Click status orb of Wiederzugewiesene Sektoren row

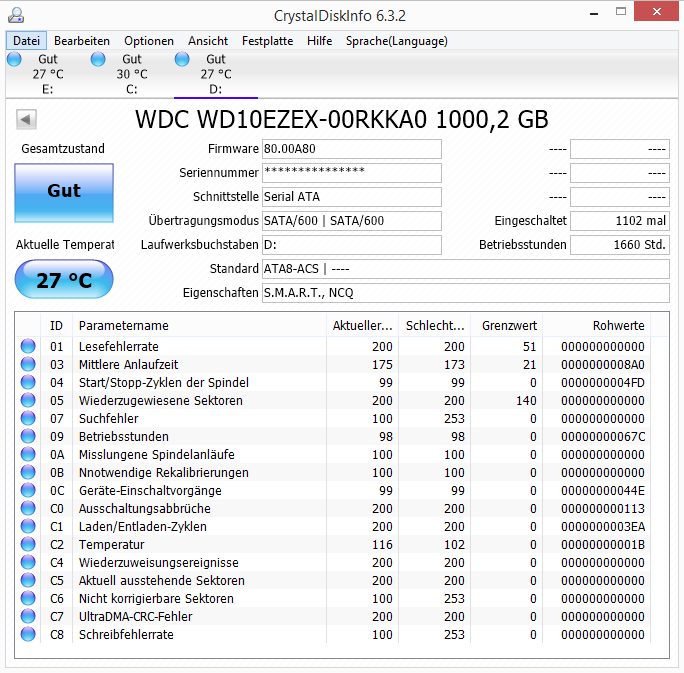(28, 400)
